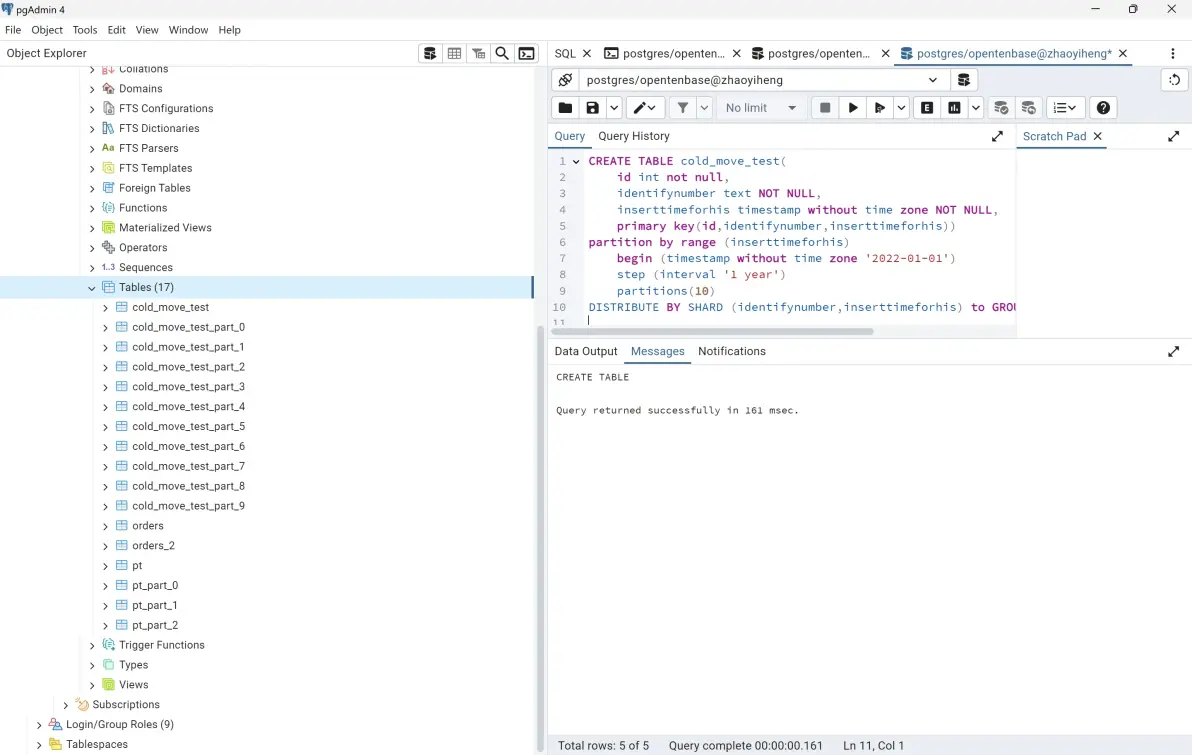The width and height of the screenshot is (1192, 755).
Task: Select the Trigger Functions node
Action: (162, 645)
